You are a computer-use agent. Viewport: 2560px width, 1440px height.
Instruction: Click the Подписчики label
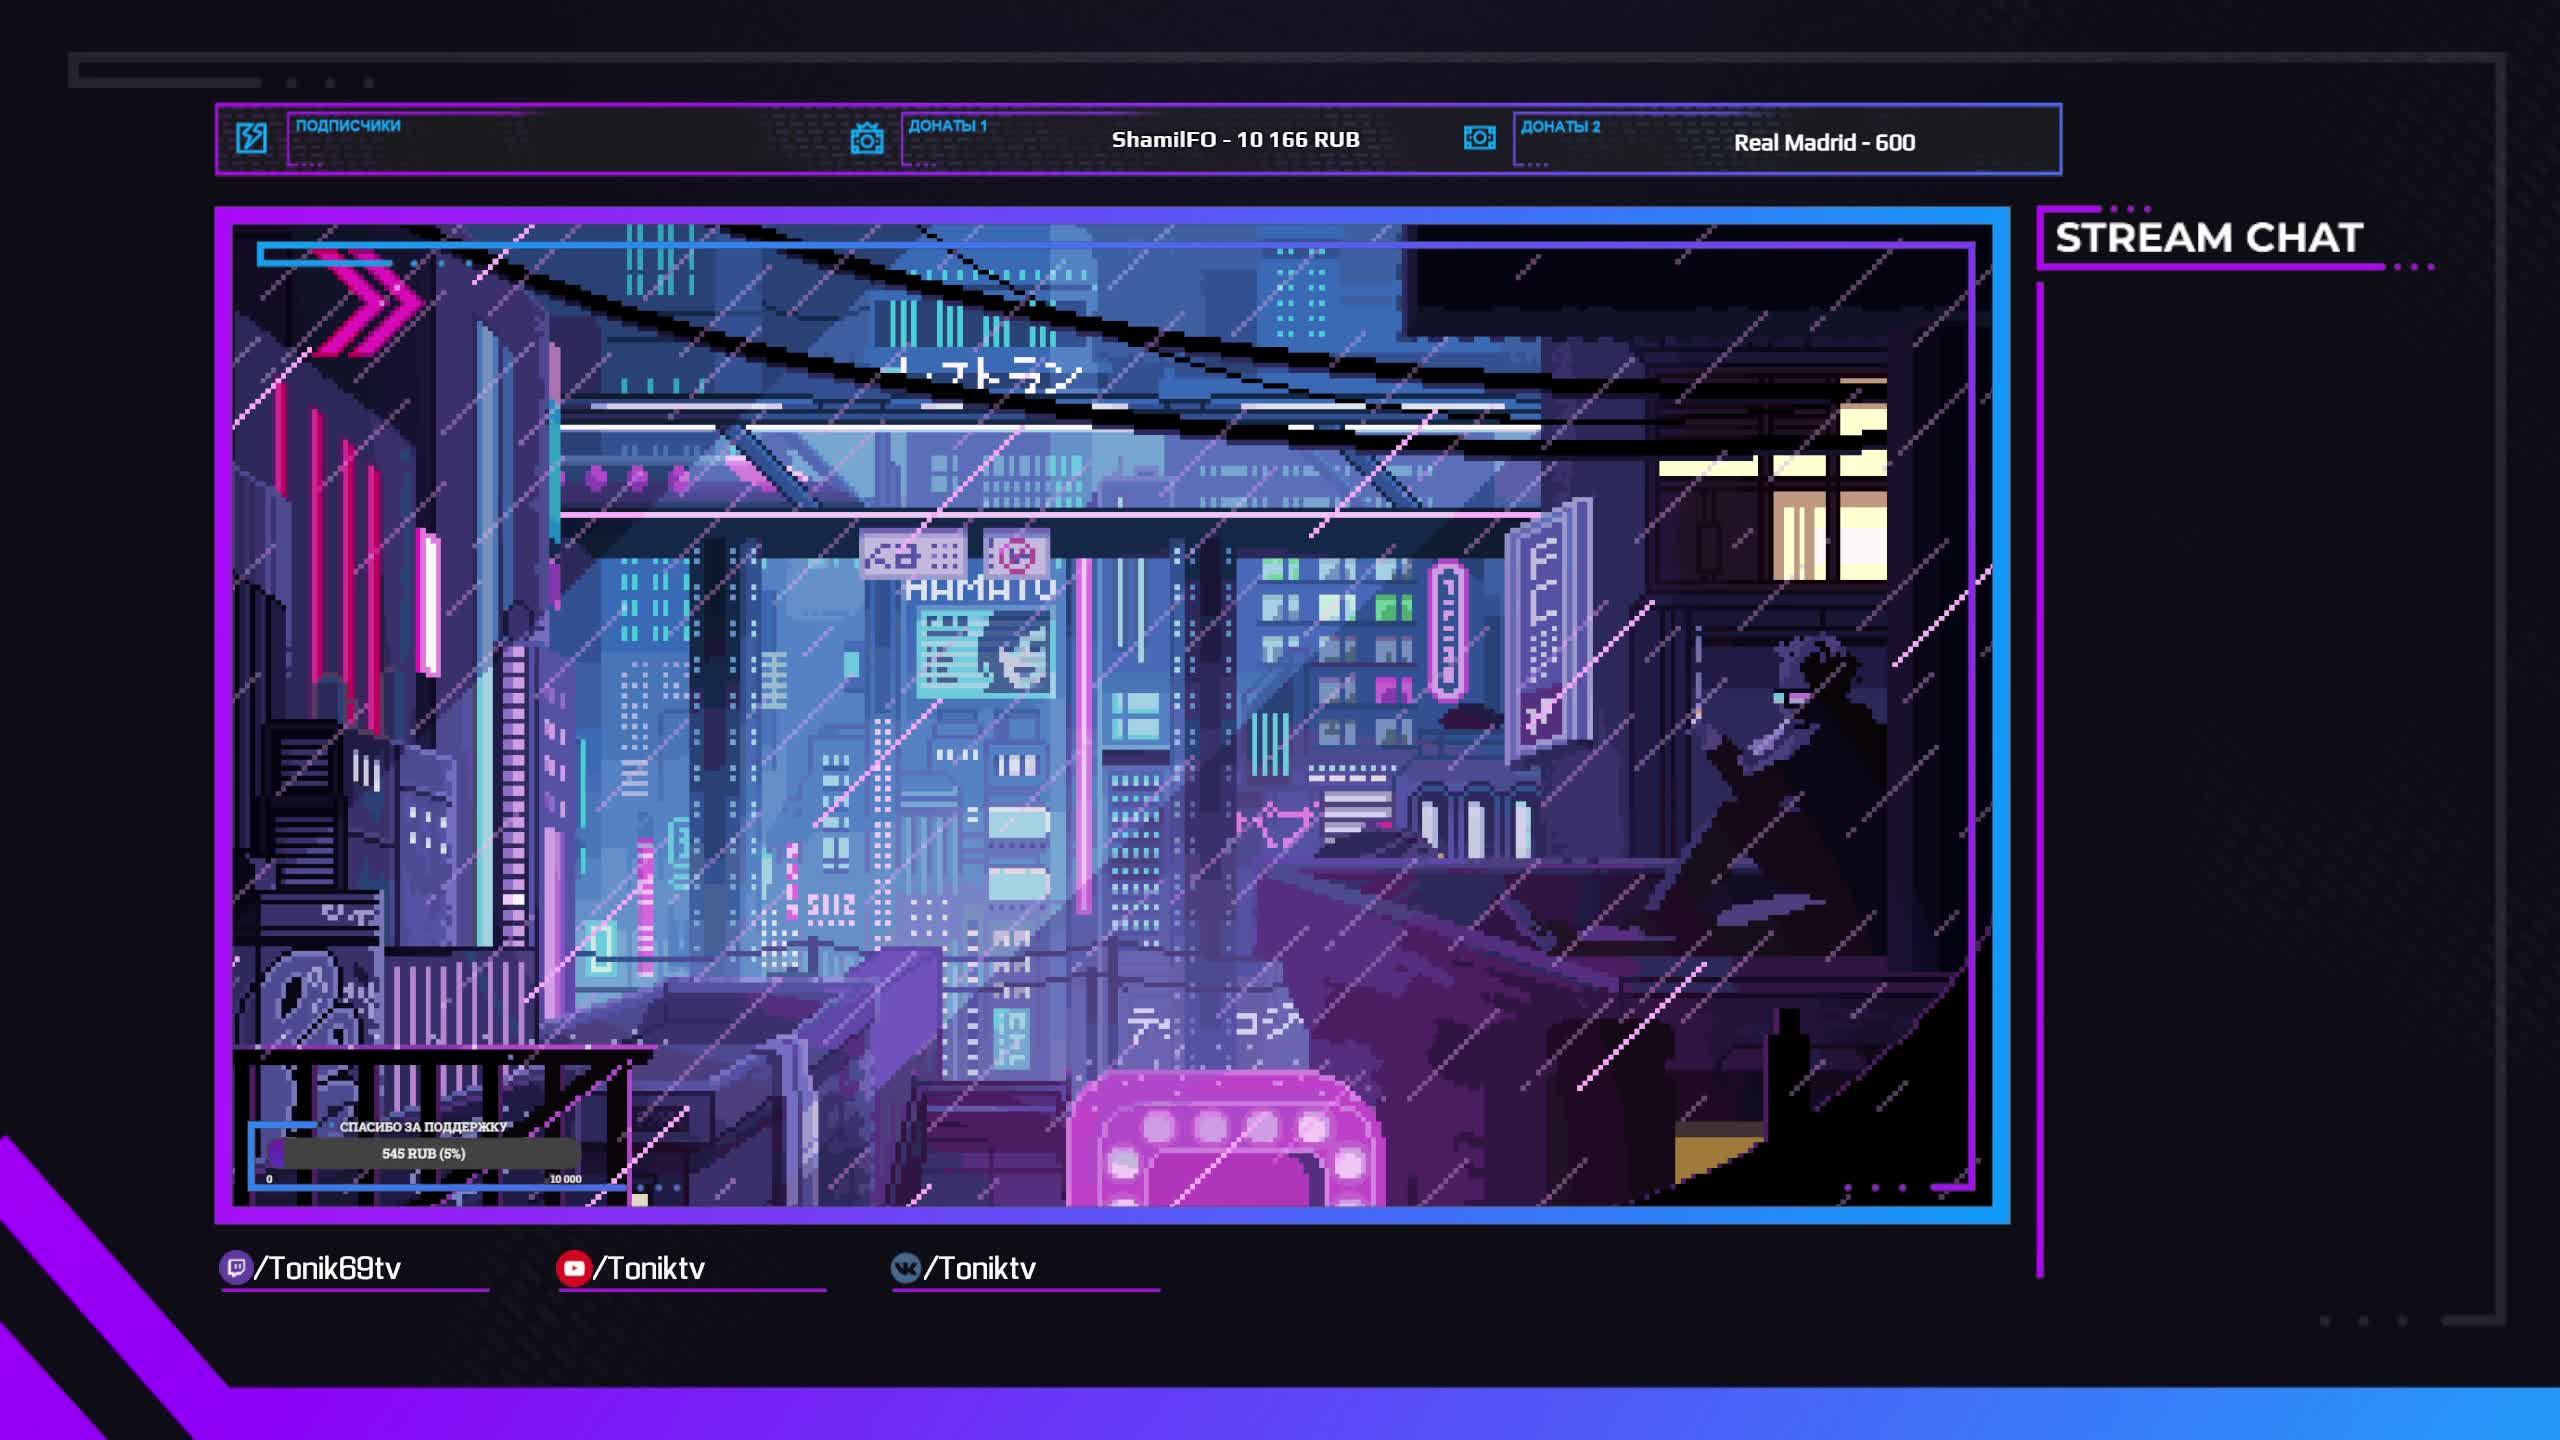(348, 126)
